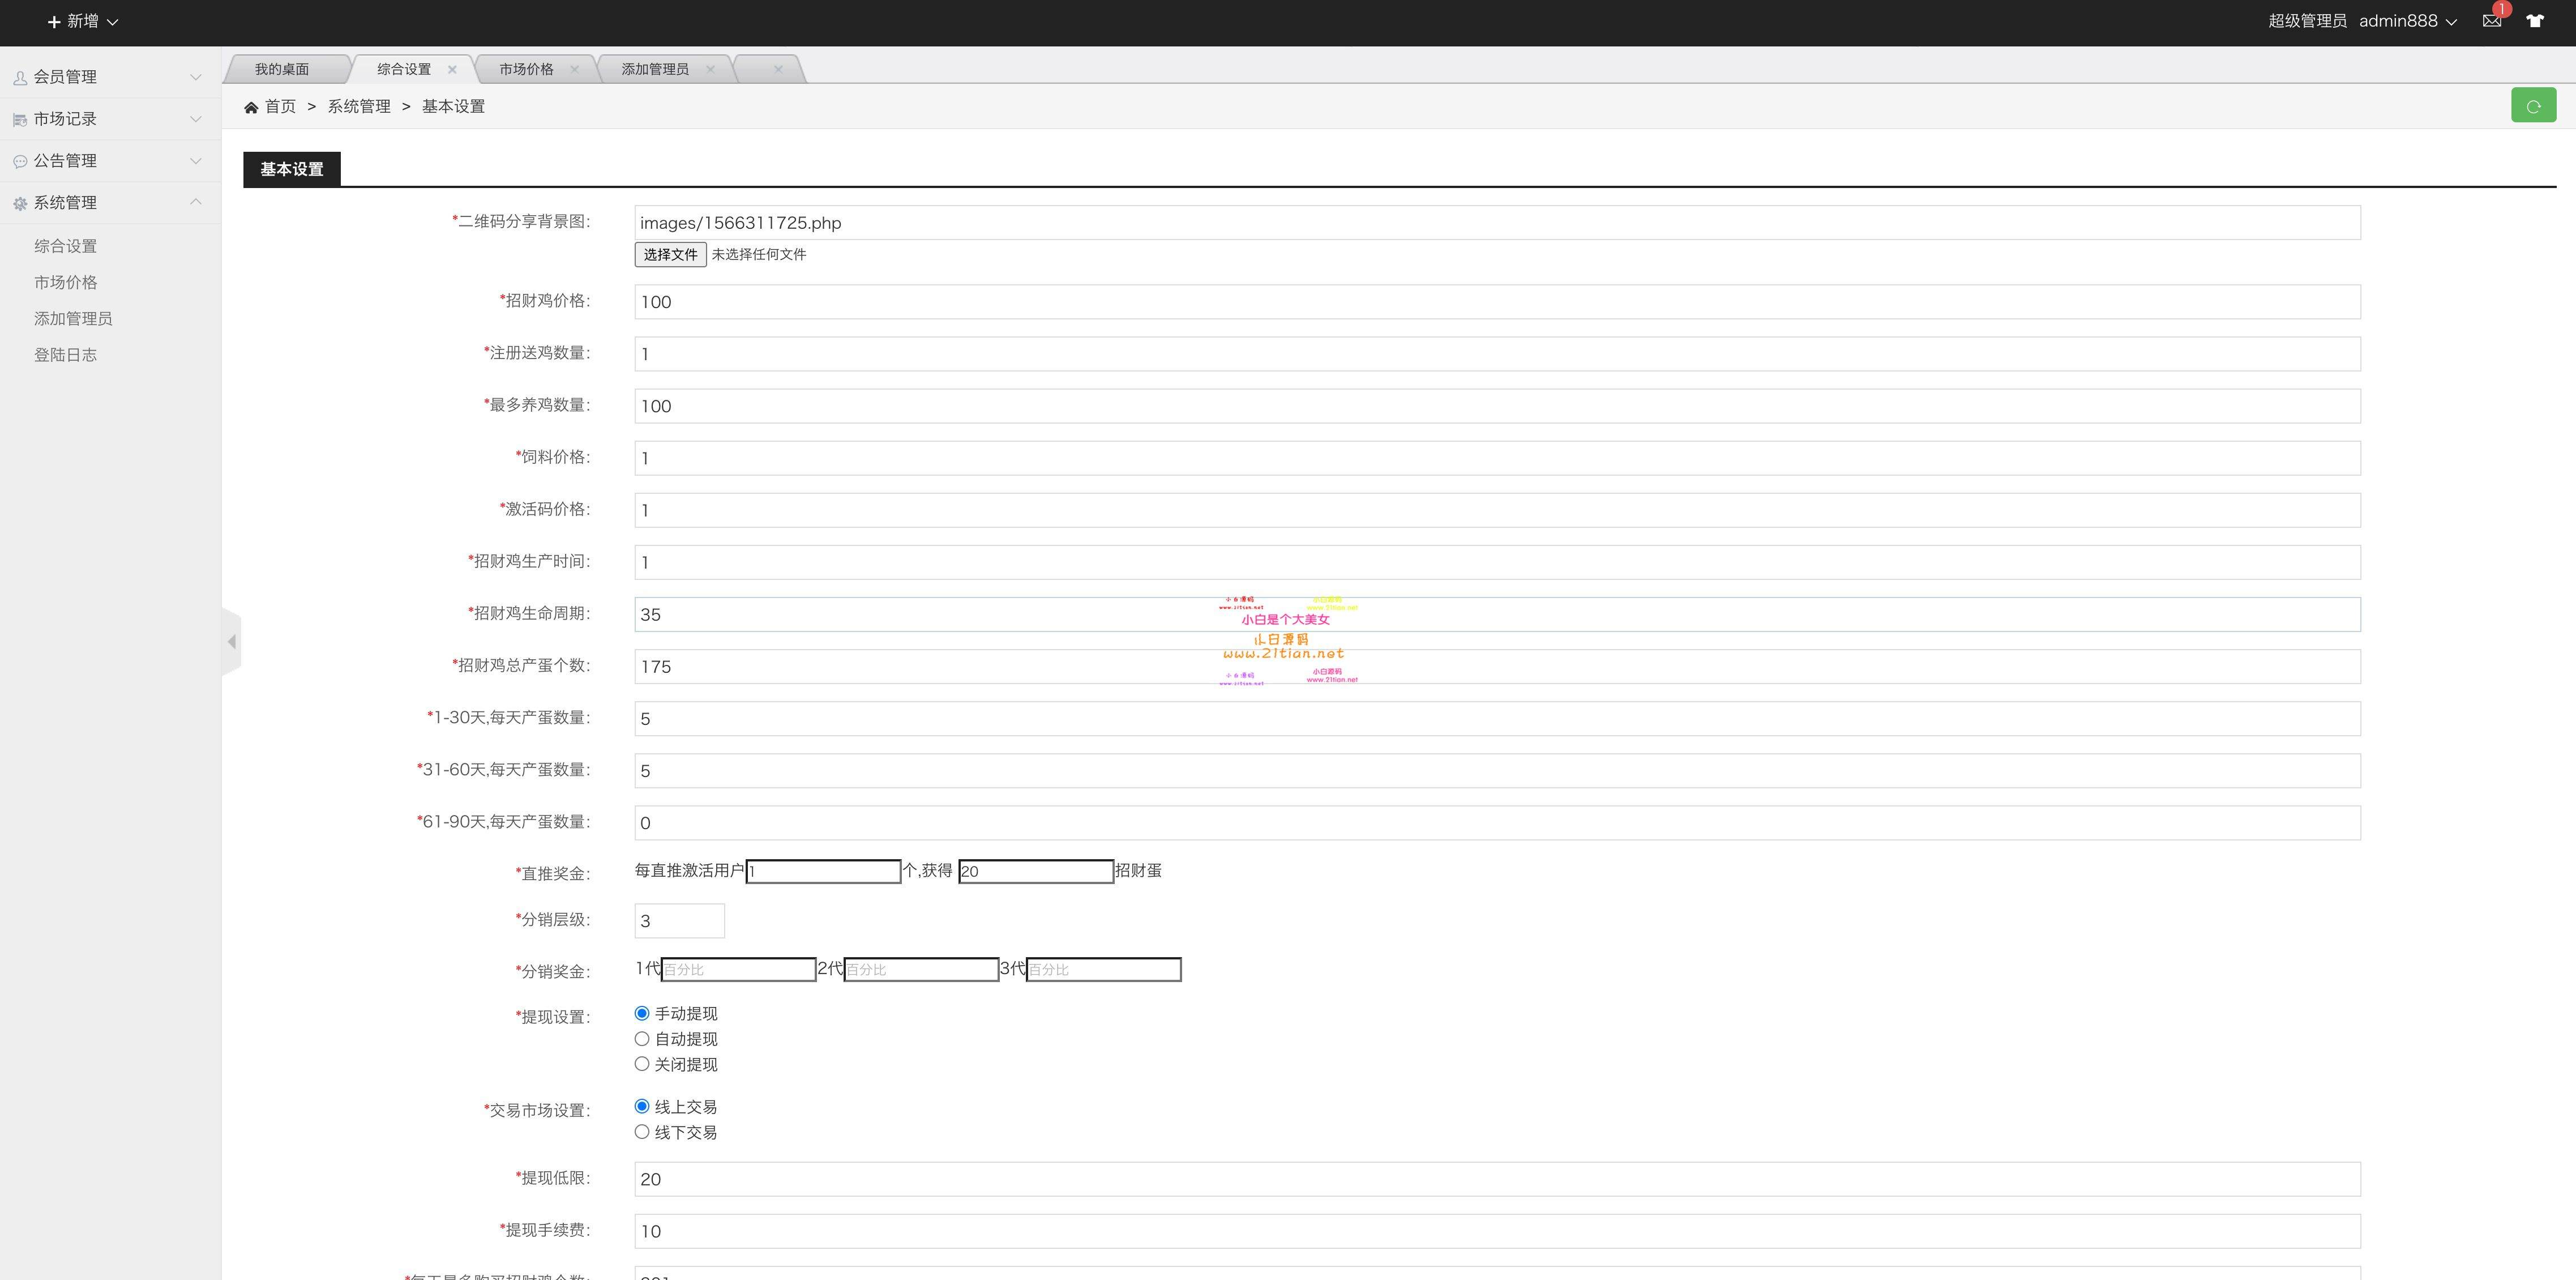Click the 系统管理 gear icon

click(x=20, y=203)
